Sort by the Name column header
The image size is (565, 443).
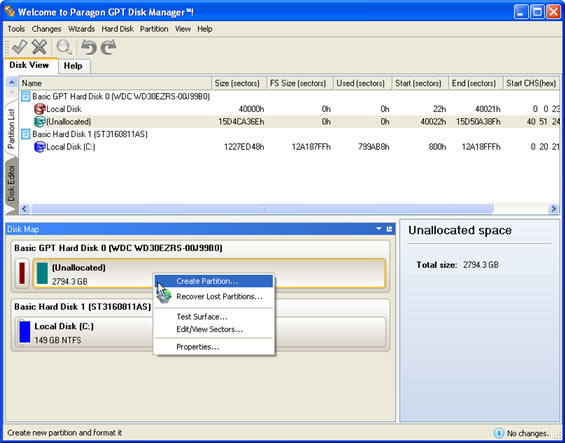115,83
